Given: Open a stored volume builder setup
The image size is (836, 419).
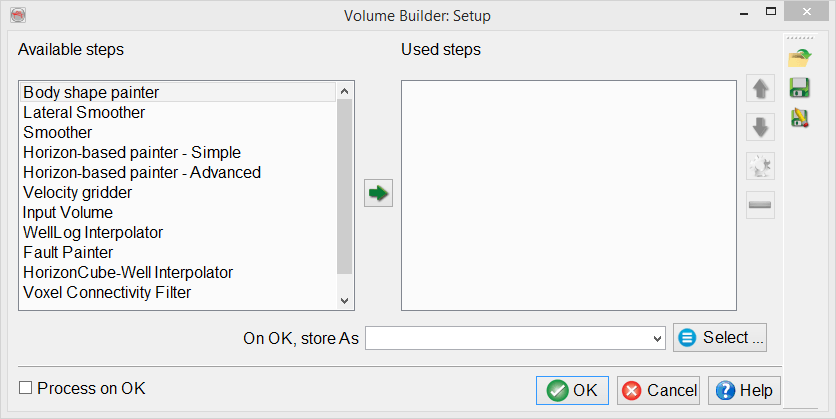Looking at the screenshot, I should click(x=800, y=58).
